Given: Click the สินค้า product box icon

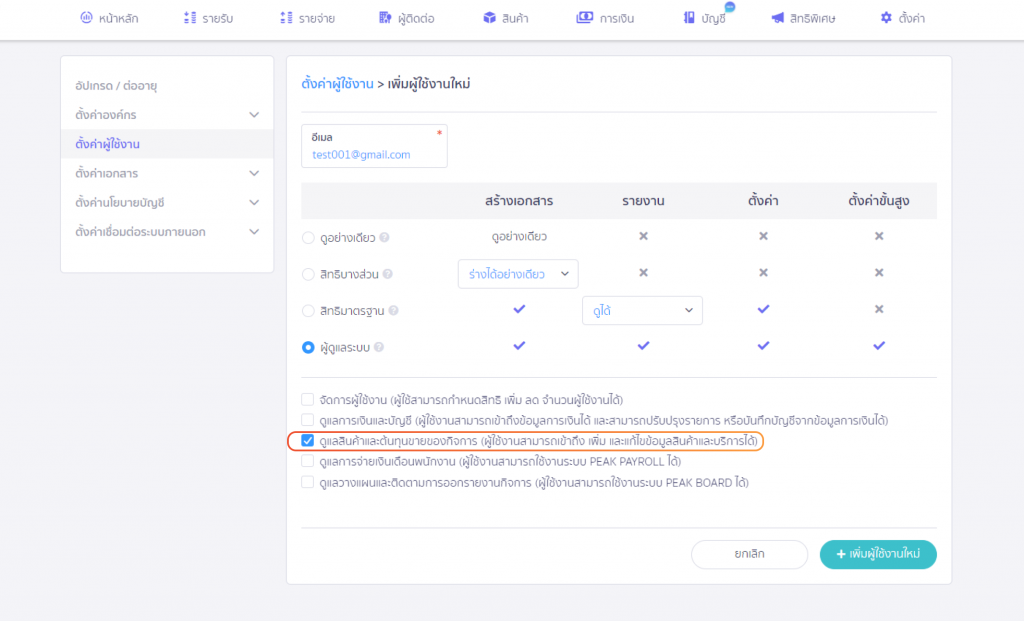Looking at the screenshot, I should 489,18.
